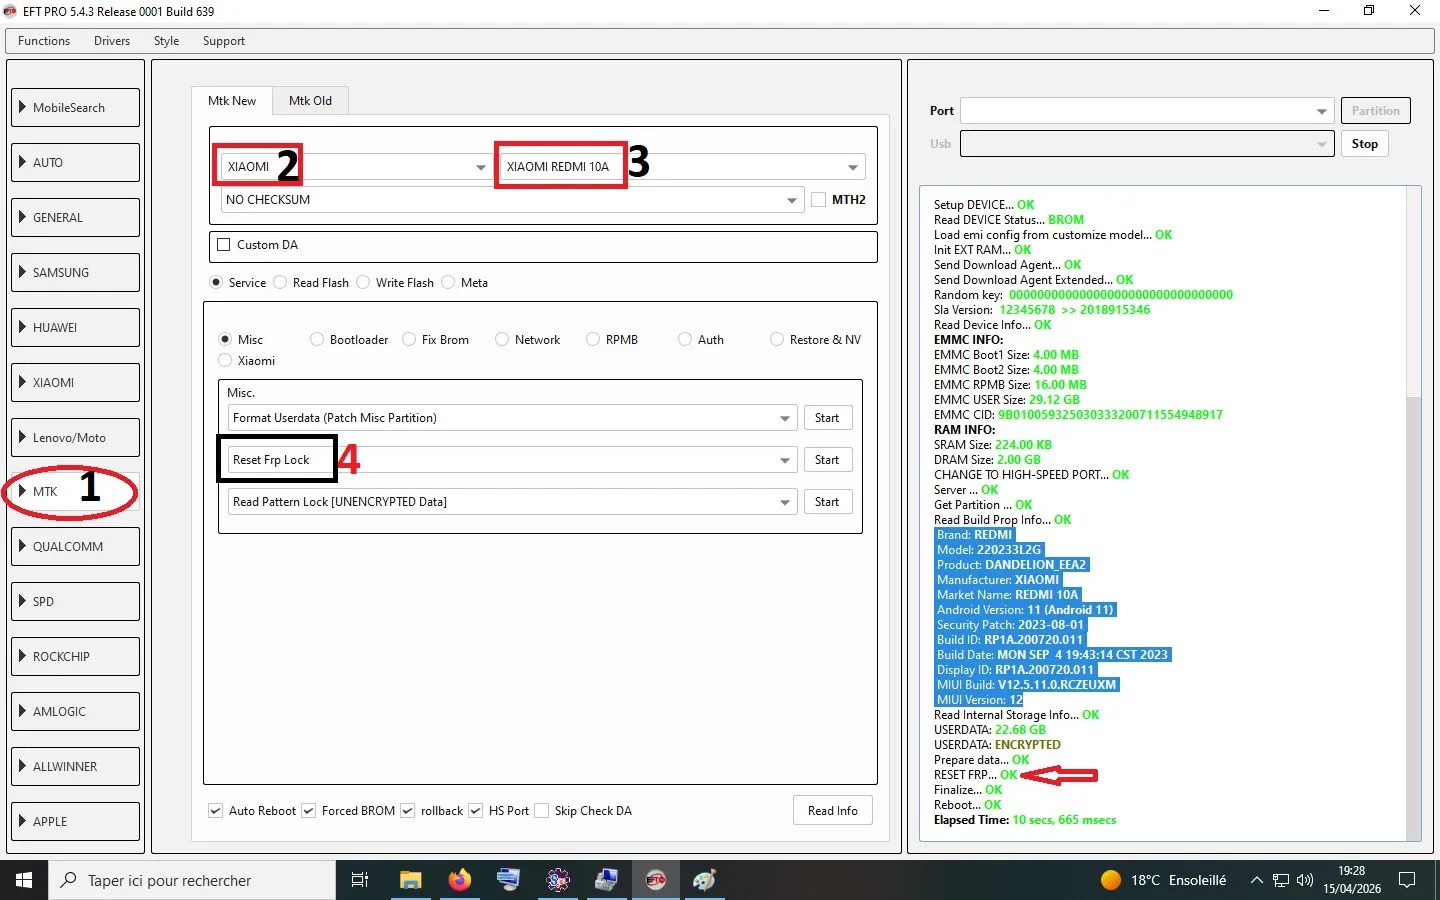Enable the MTH2 checkbox
The height and width of the screenshot is (900, 1440).
tap(819, 200)
